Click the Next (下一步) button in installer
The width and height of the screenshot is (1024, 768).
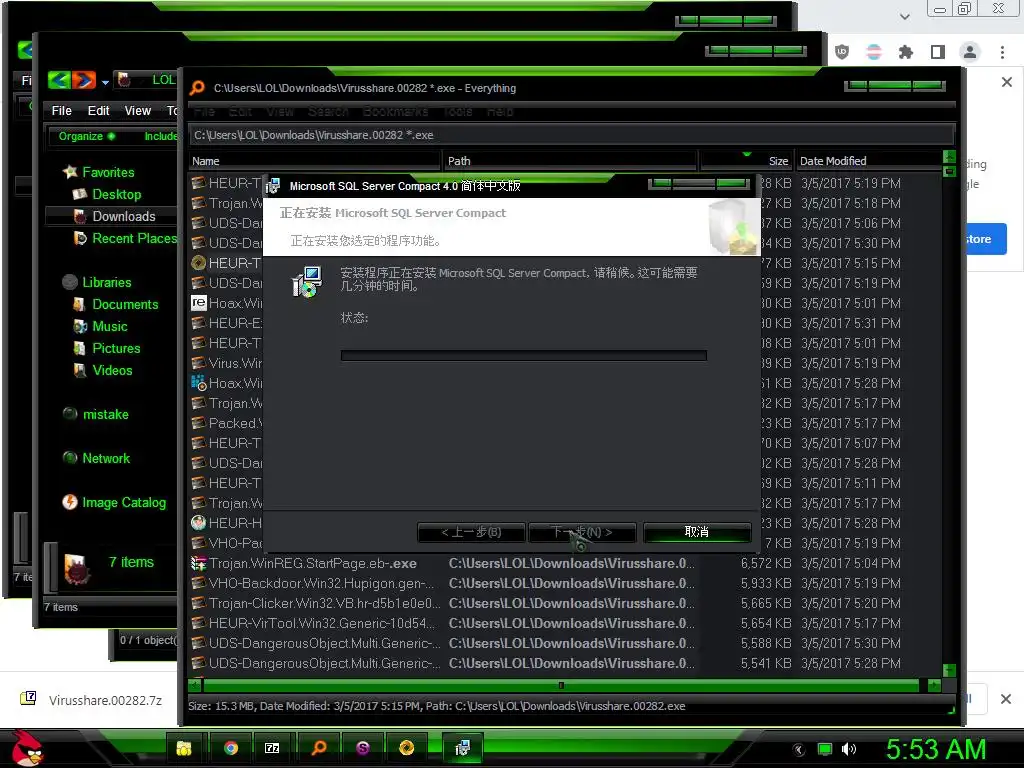pyautogui.click(x=581, y=532)
